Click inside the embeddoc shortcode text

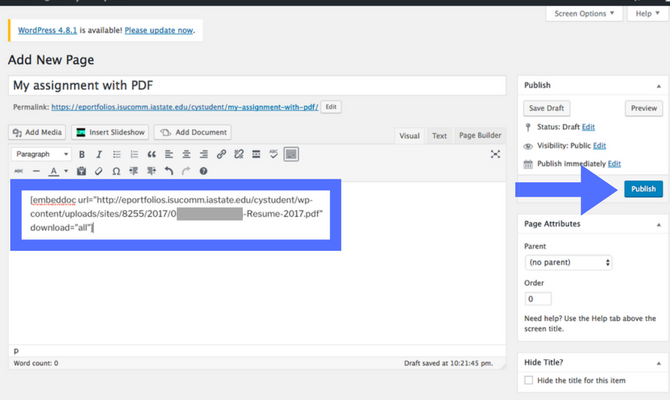click(176, 214)
